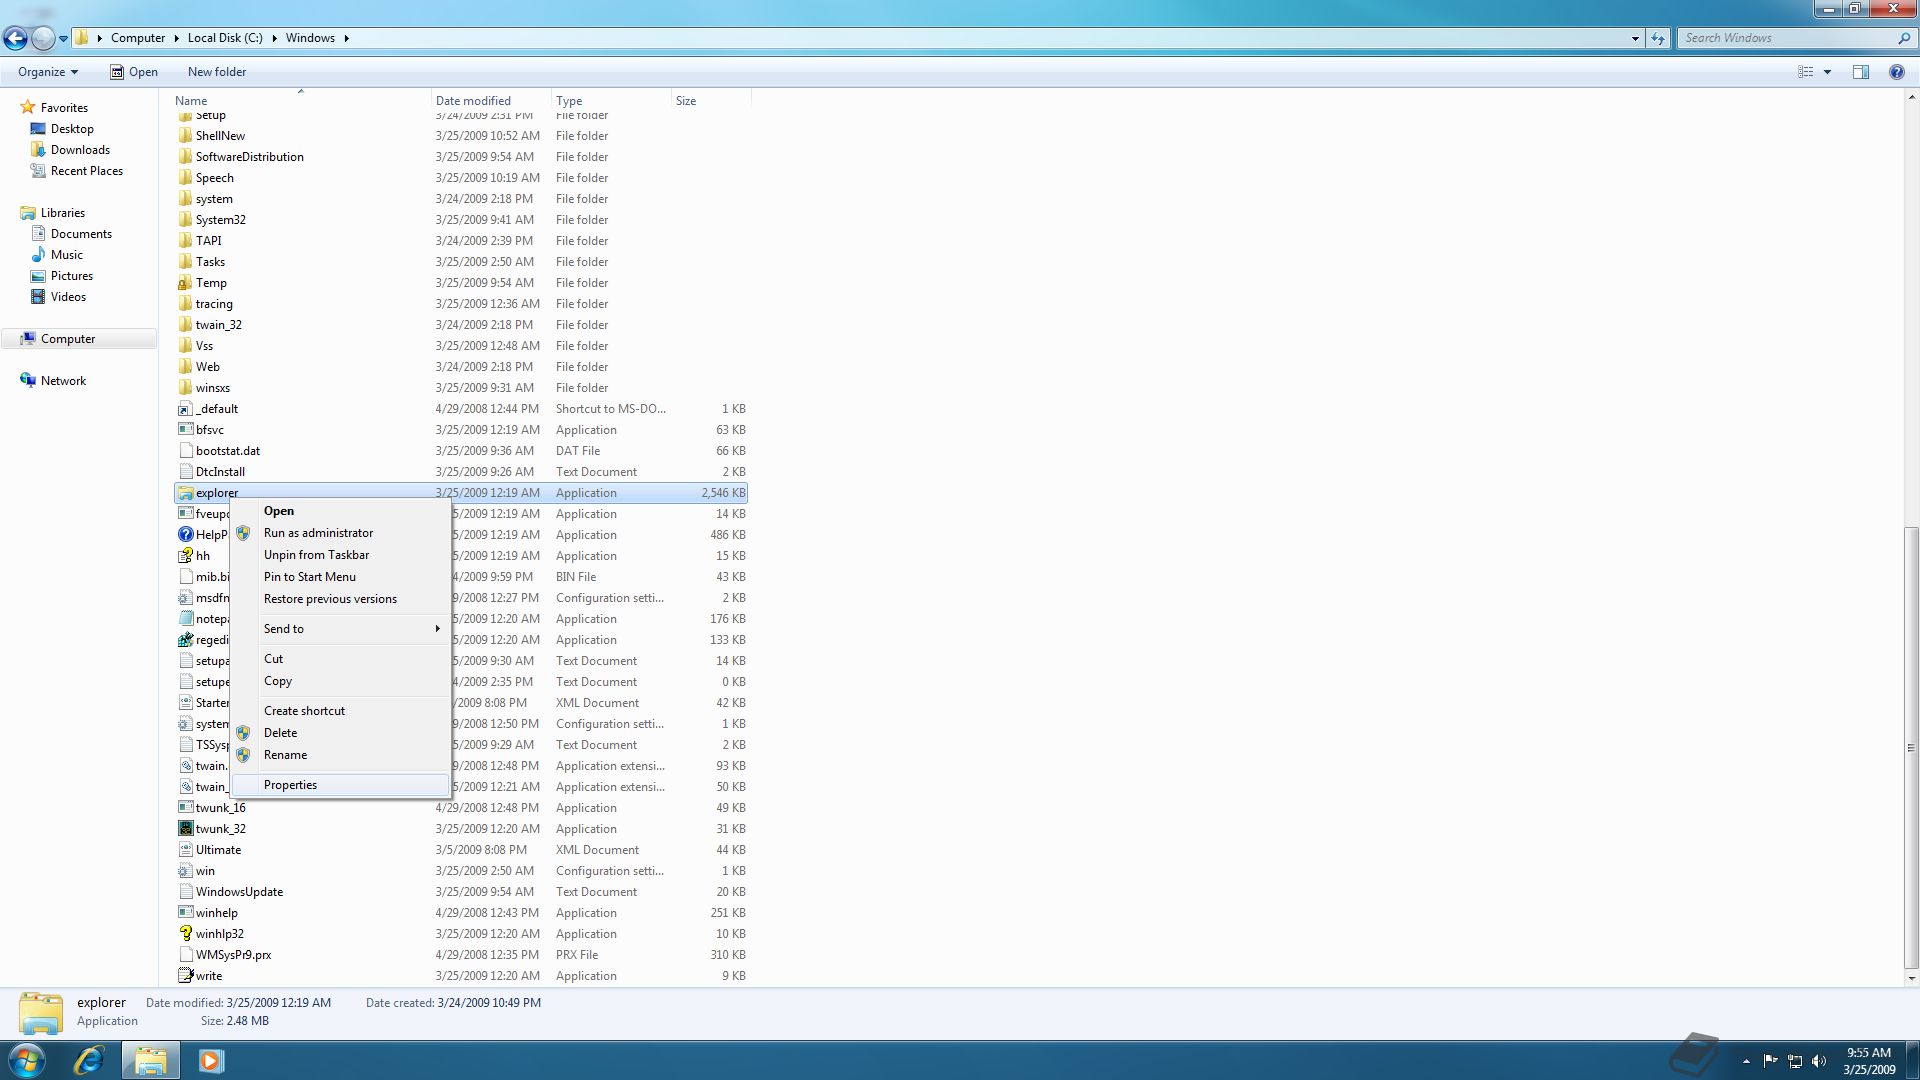Screen dimensions: 1920x1080
Task: Open Windows Media Player taskbar icon
Action: click(211, 1060)
